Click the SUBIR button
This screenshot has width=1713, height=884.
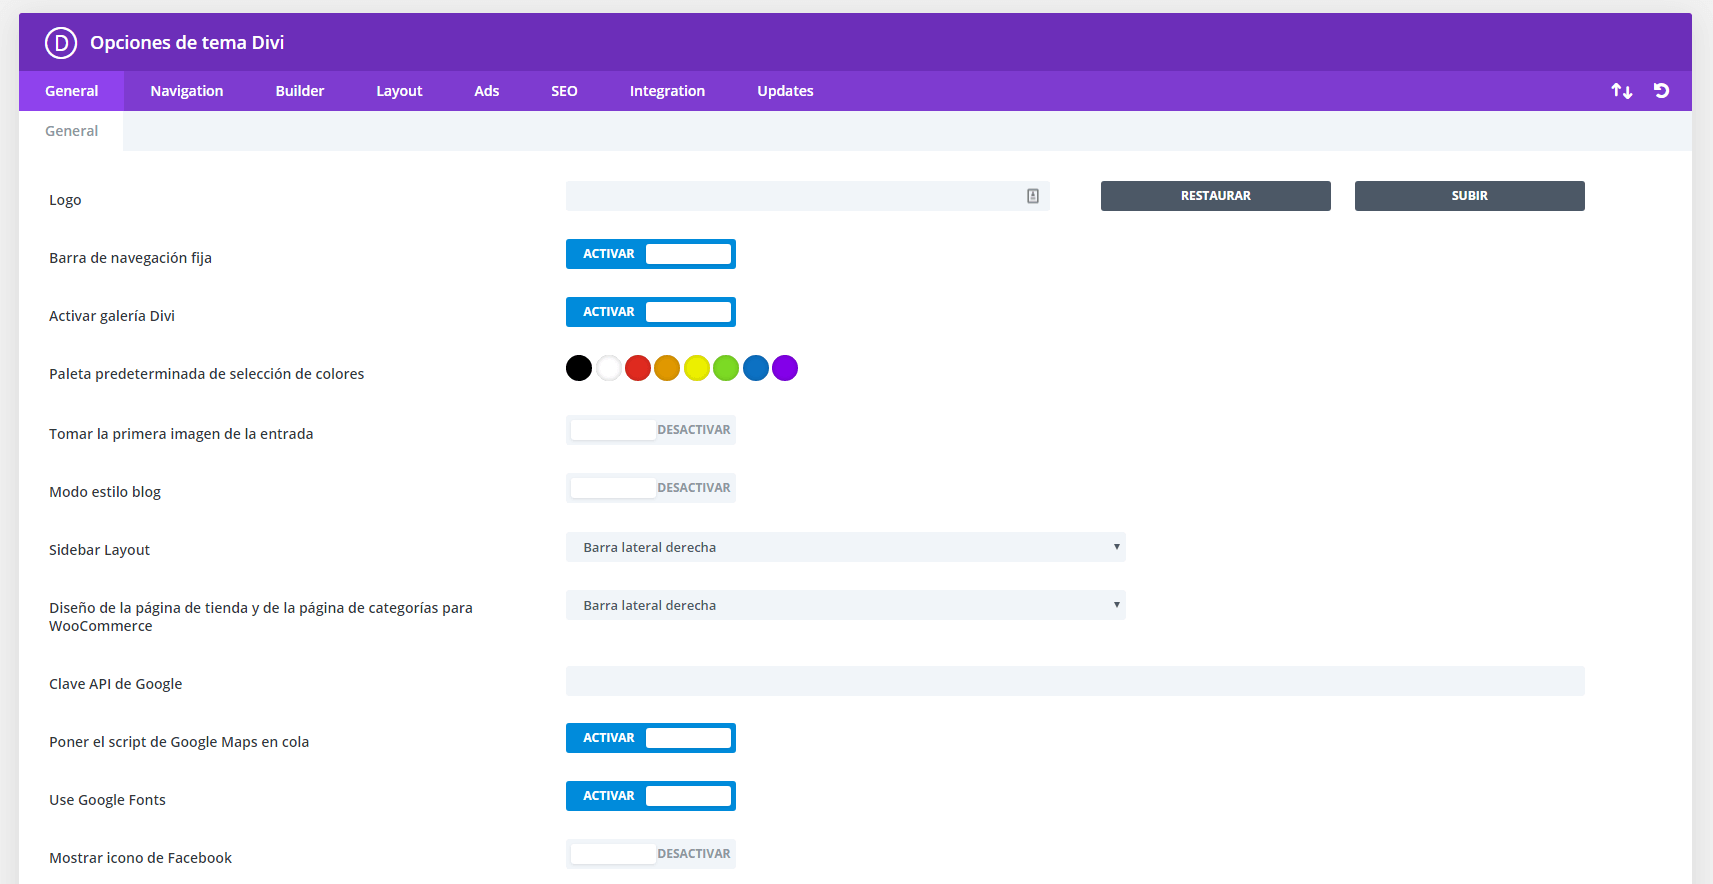pos(1470,196)
